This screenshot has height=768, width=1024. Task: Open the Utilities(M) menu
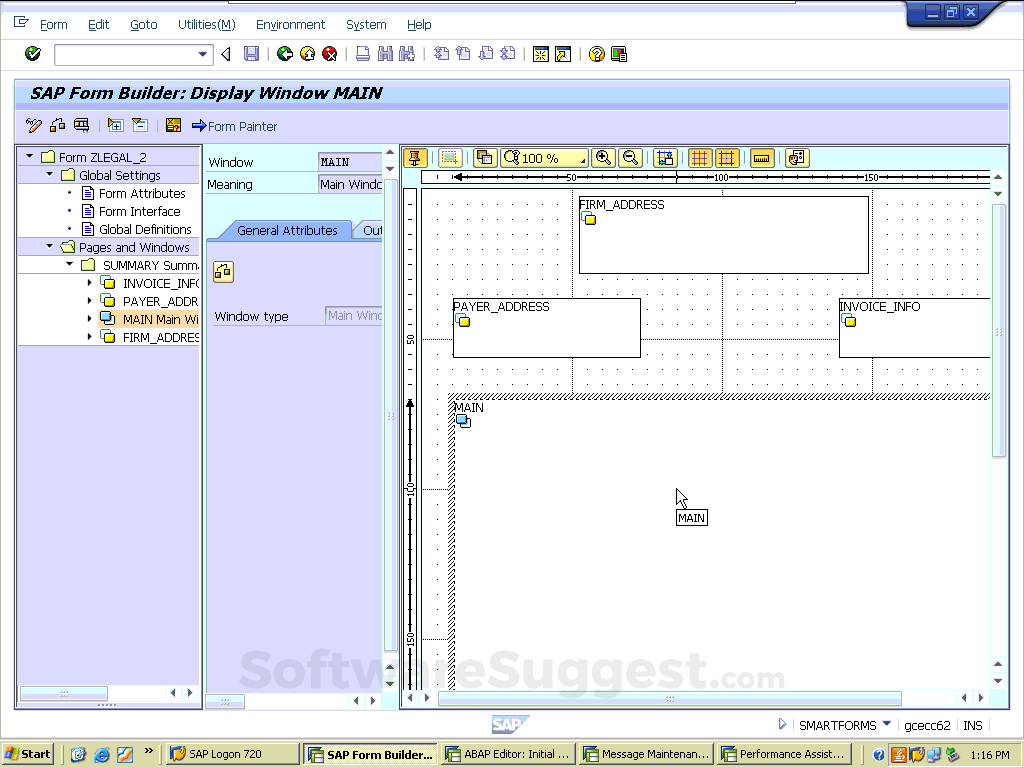pos(206,24)
